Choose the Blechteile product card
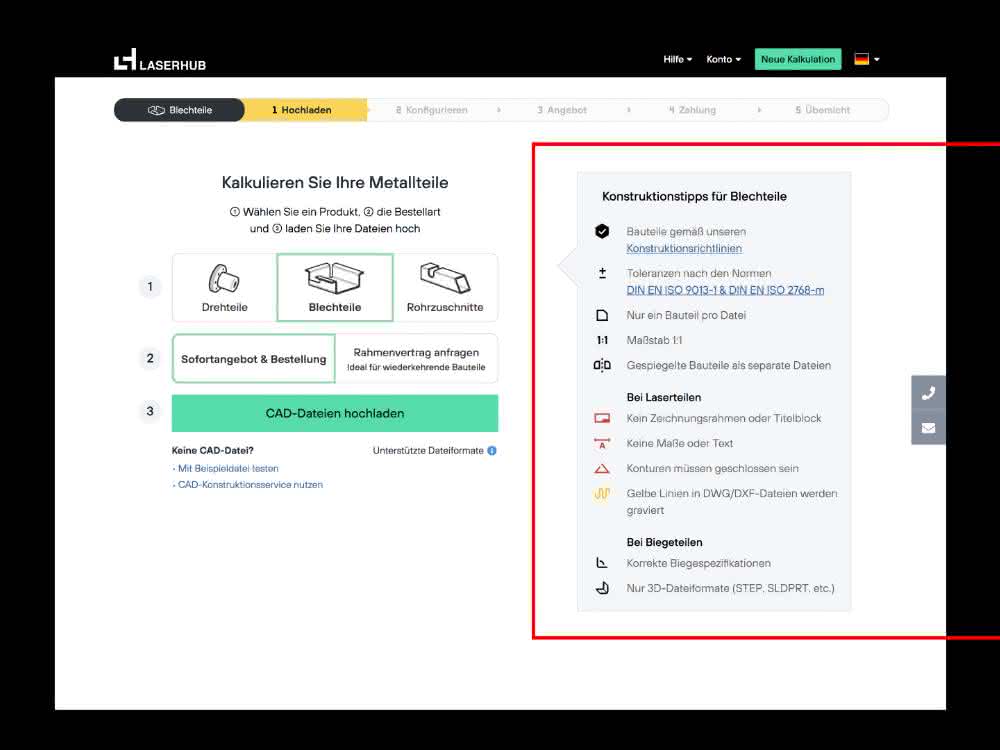The width and height of the screenshot is (1000, 750). tap(335, 288)
